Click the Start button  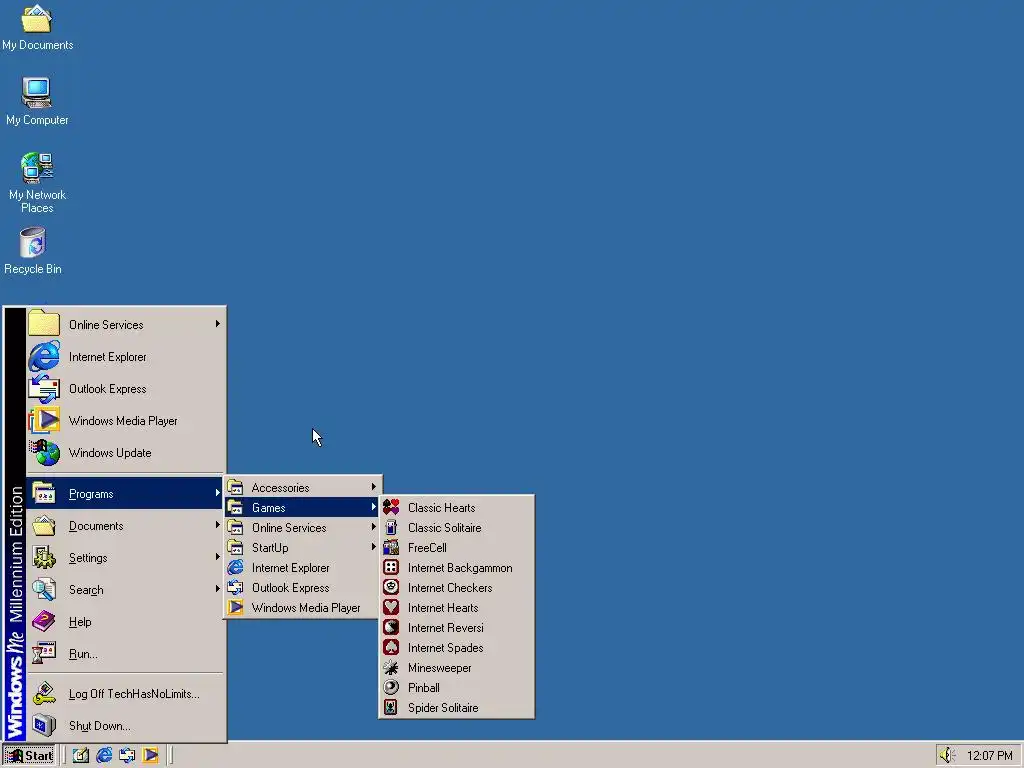(x=29, y=755)
